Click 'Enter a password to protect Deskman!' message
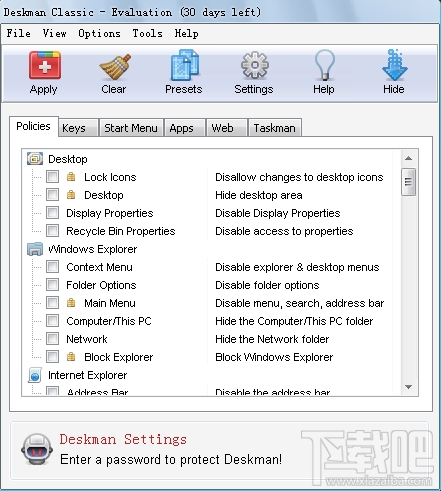 (x=171, y=459)
